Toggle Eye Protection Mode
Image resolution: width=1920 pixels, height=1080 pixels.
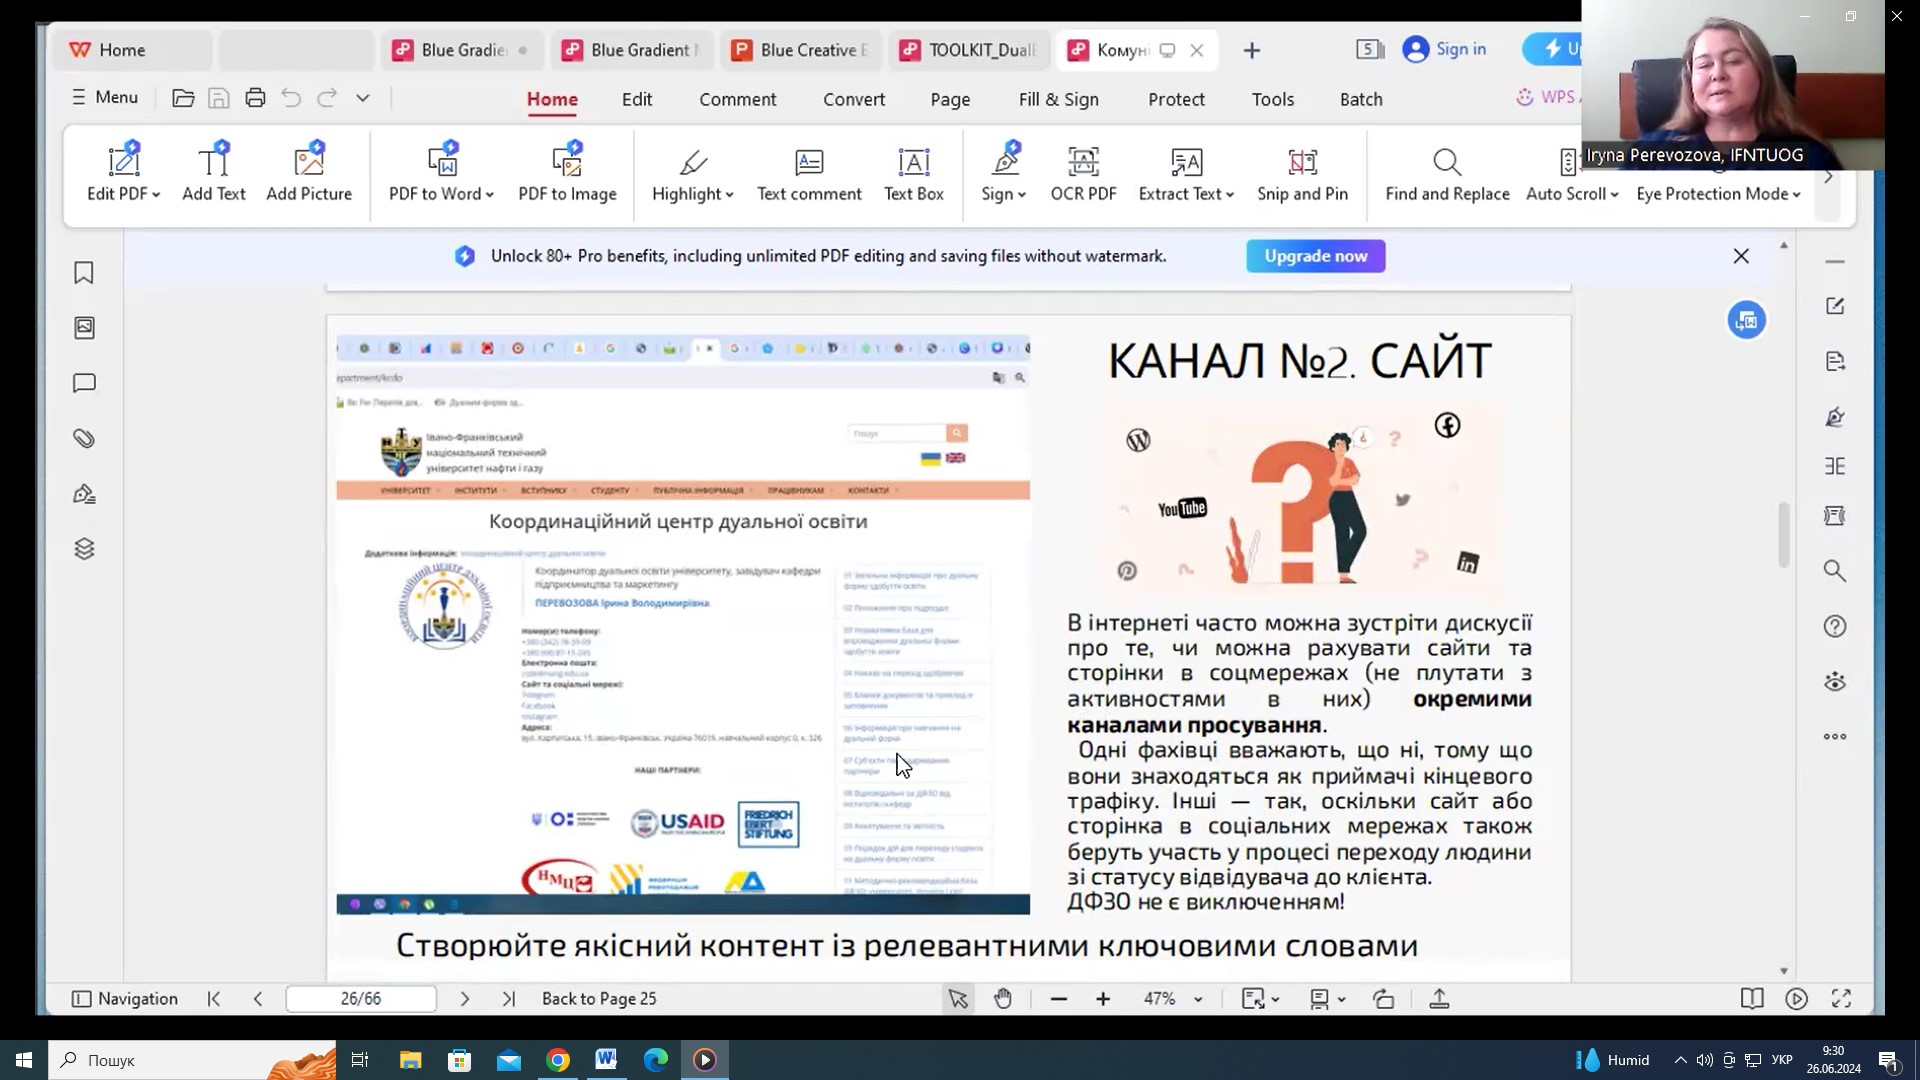point(1717,194)
